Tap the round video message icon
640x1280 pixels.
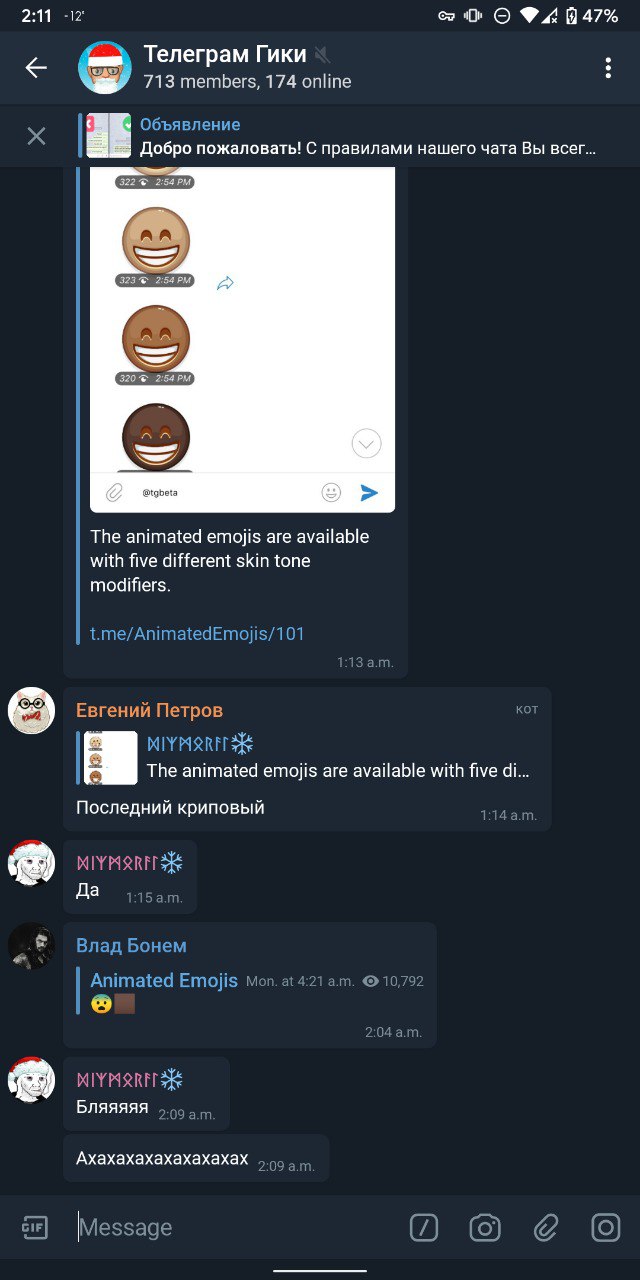(606, 1227)
